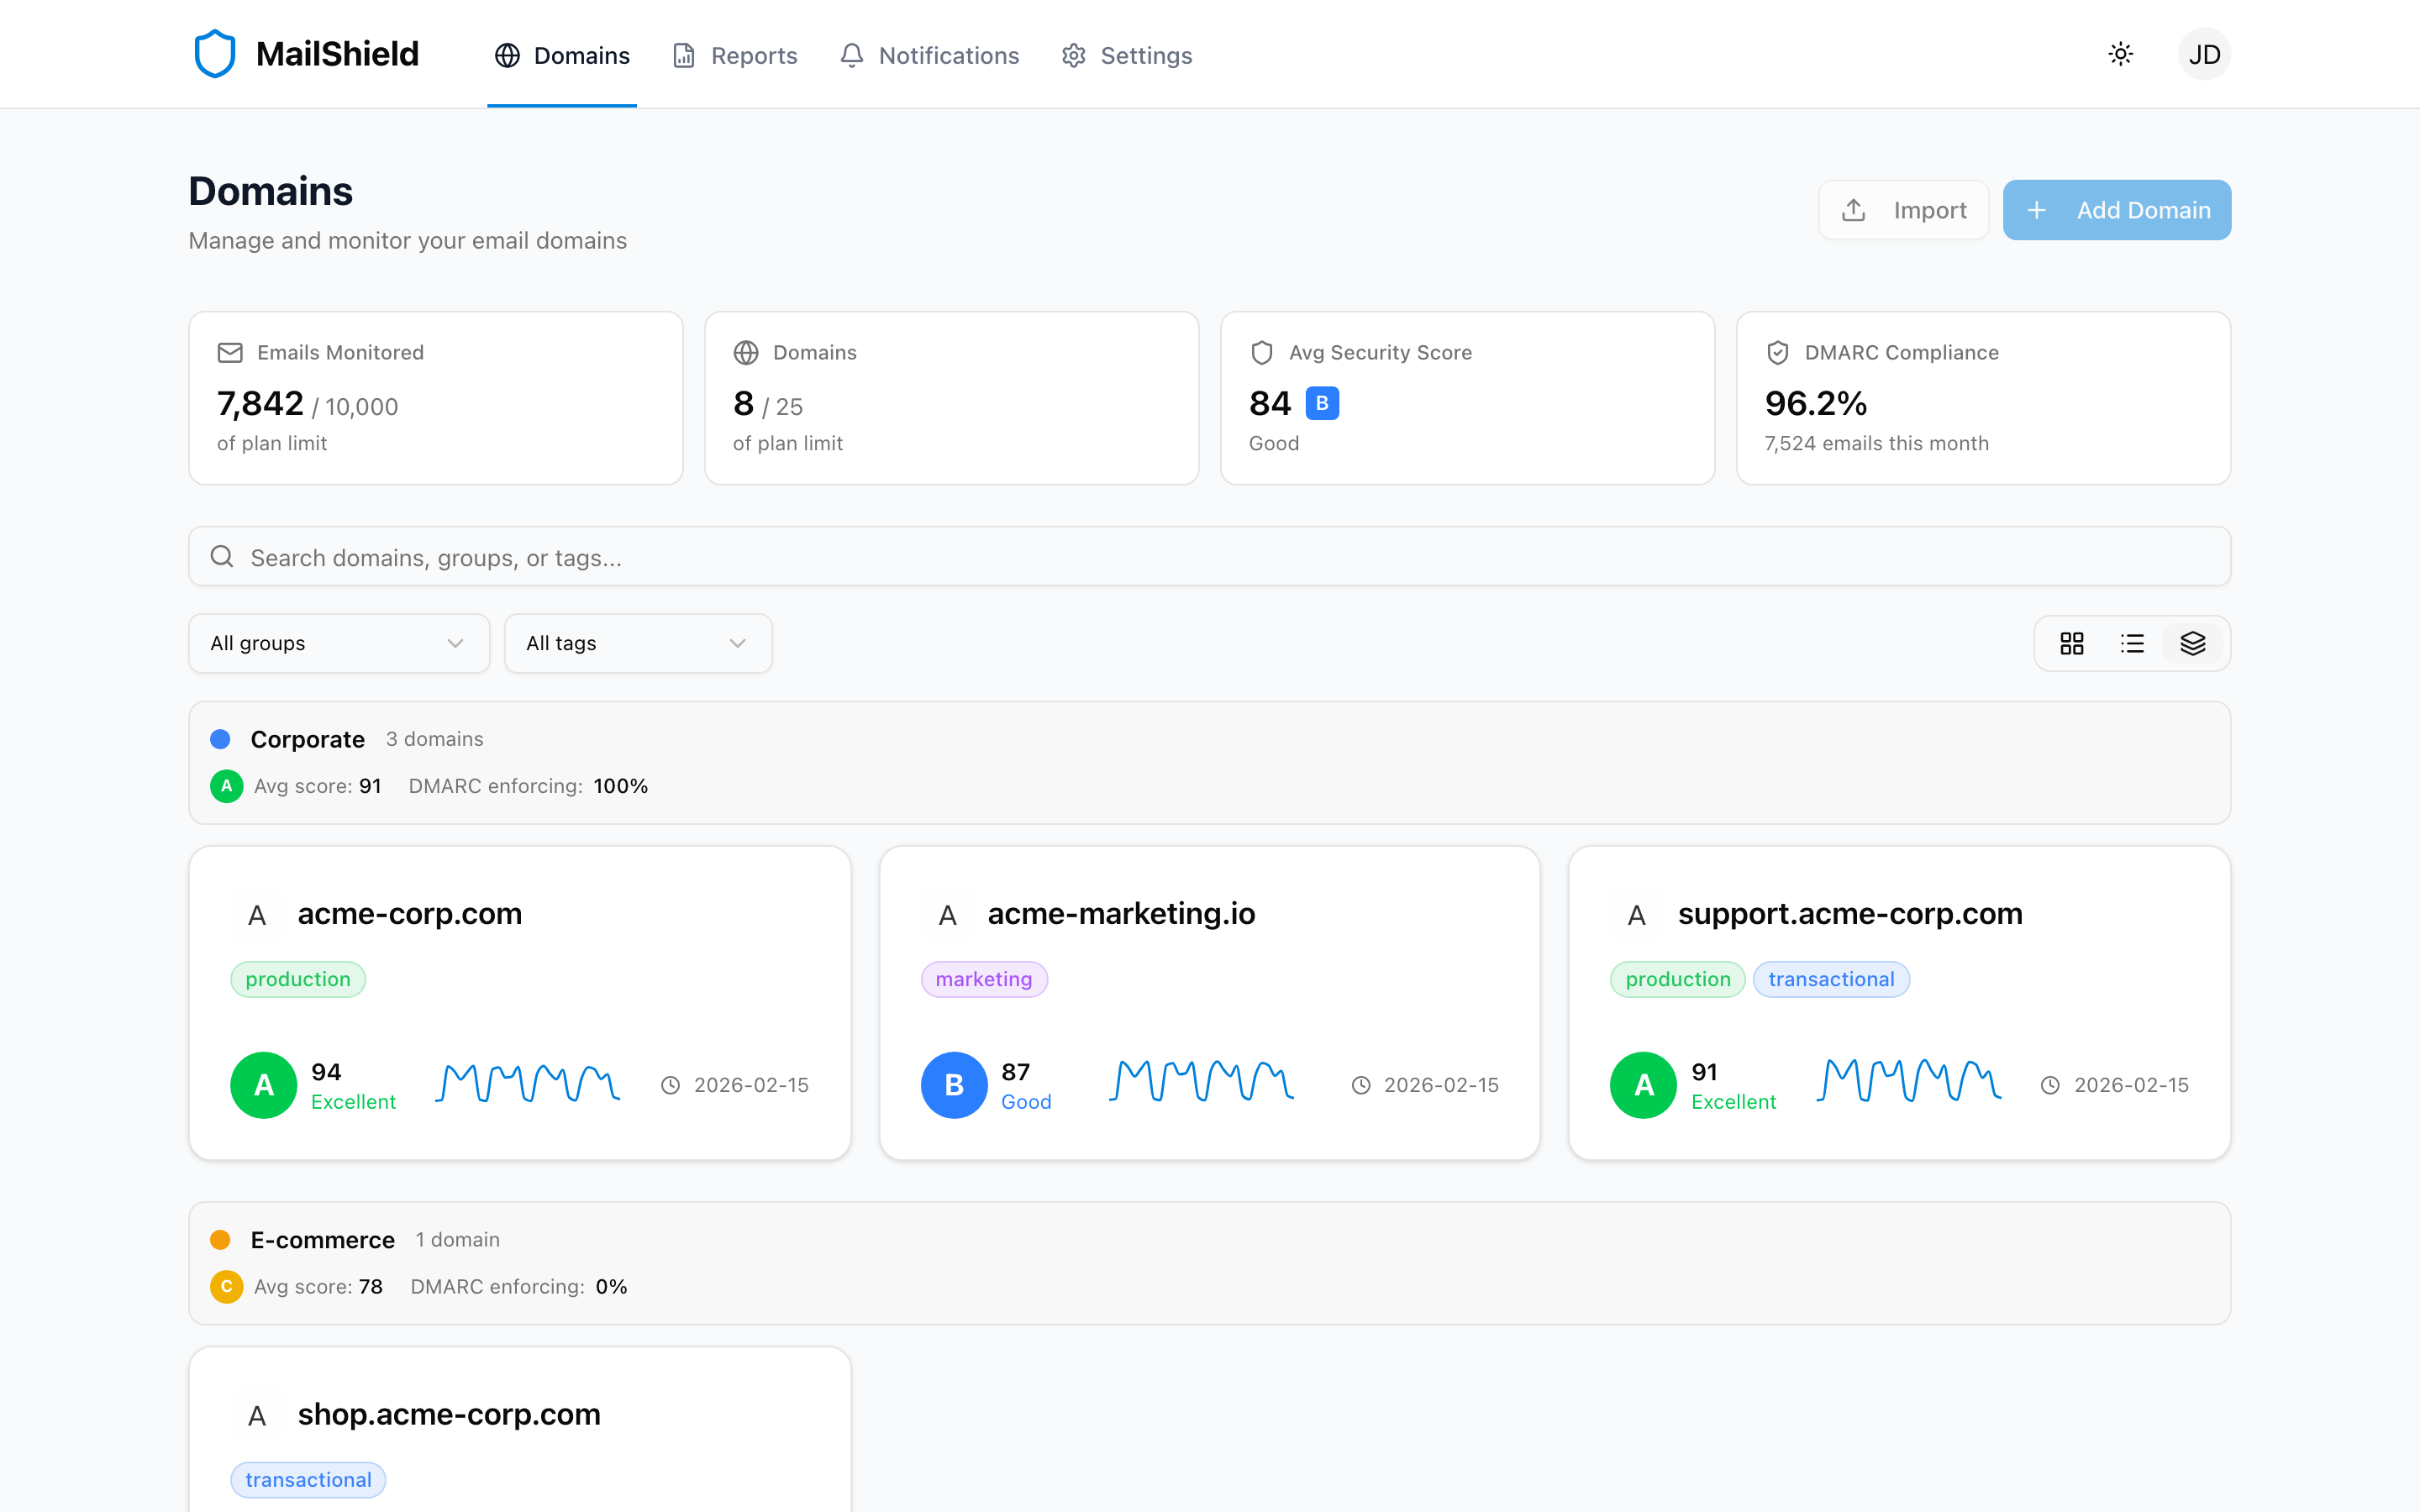Toggle the light/dark theme sun icon

pos(2120,54)
